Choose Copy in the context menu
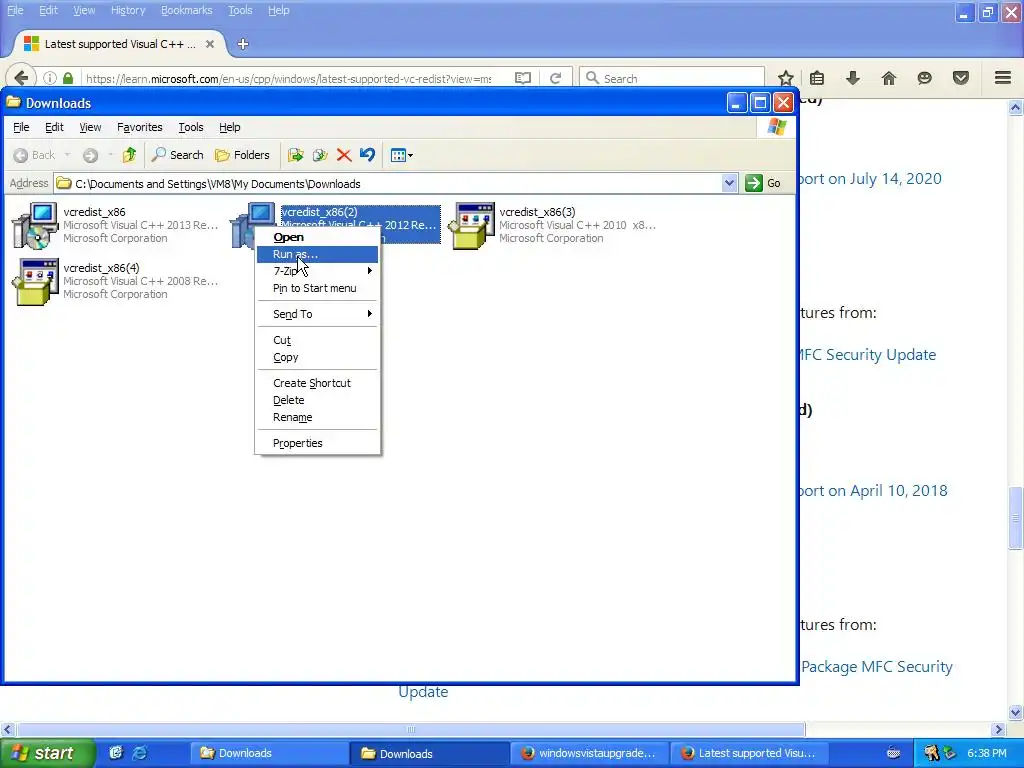The image size is (1024, 768). pyautogui.click(x=317, y=357)
